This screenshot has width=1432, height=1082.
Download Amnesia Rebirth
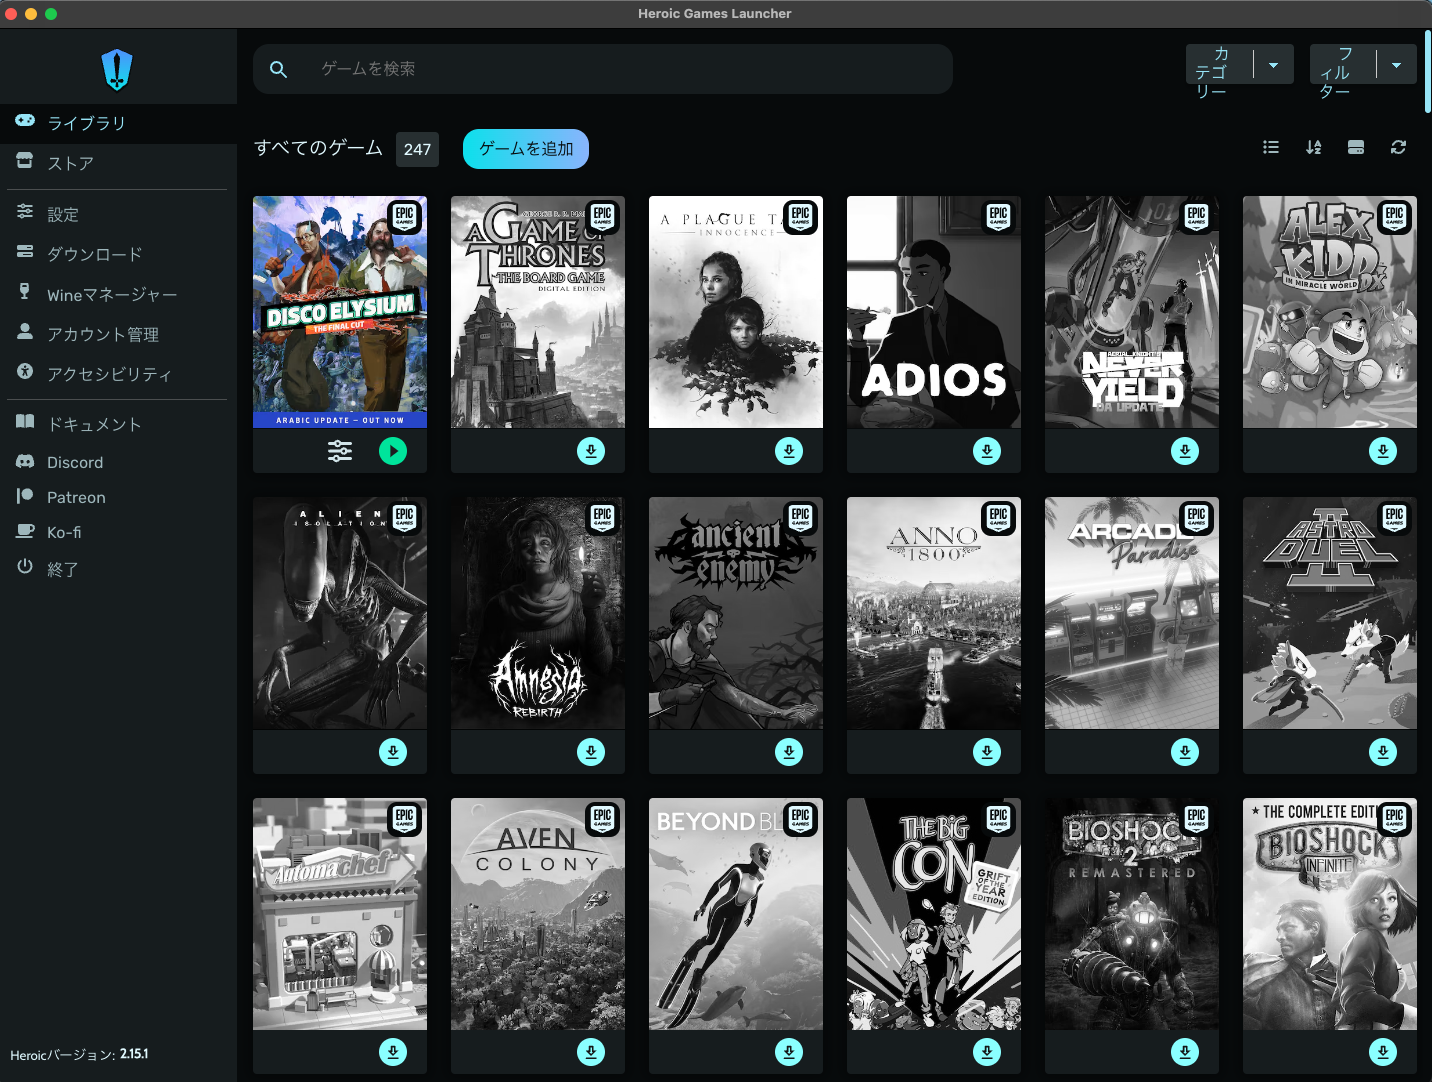tap(591, 752)
